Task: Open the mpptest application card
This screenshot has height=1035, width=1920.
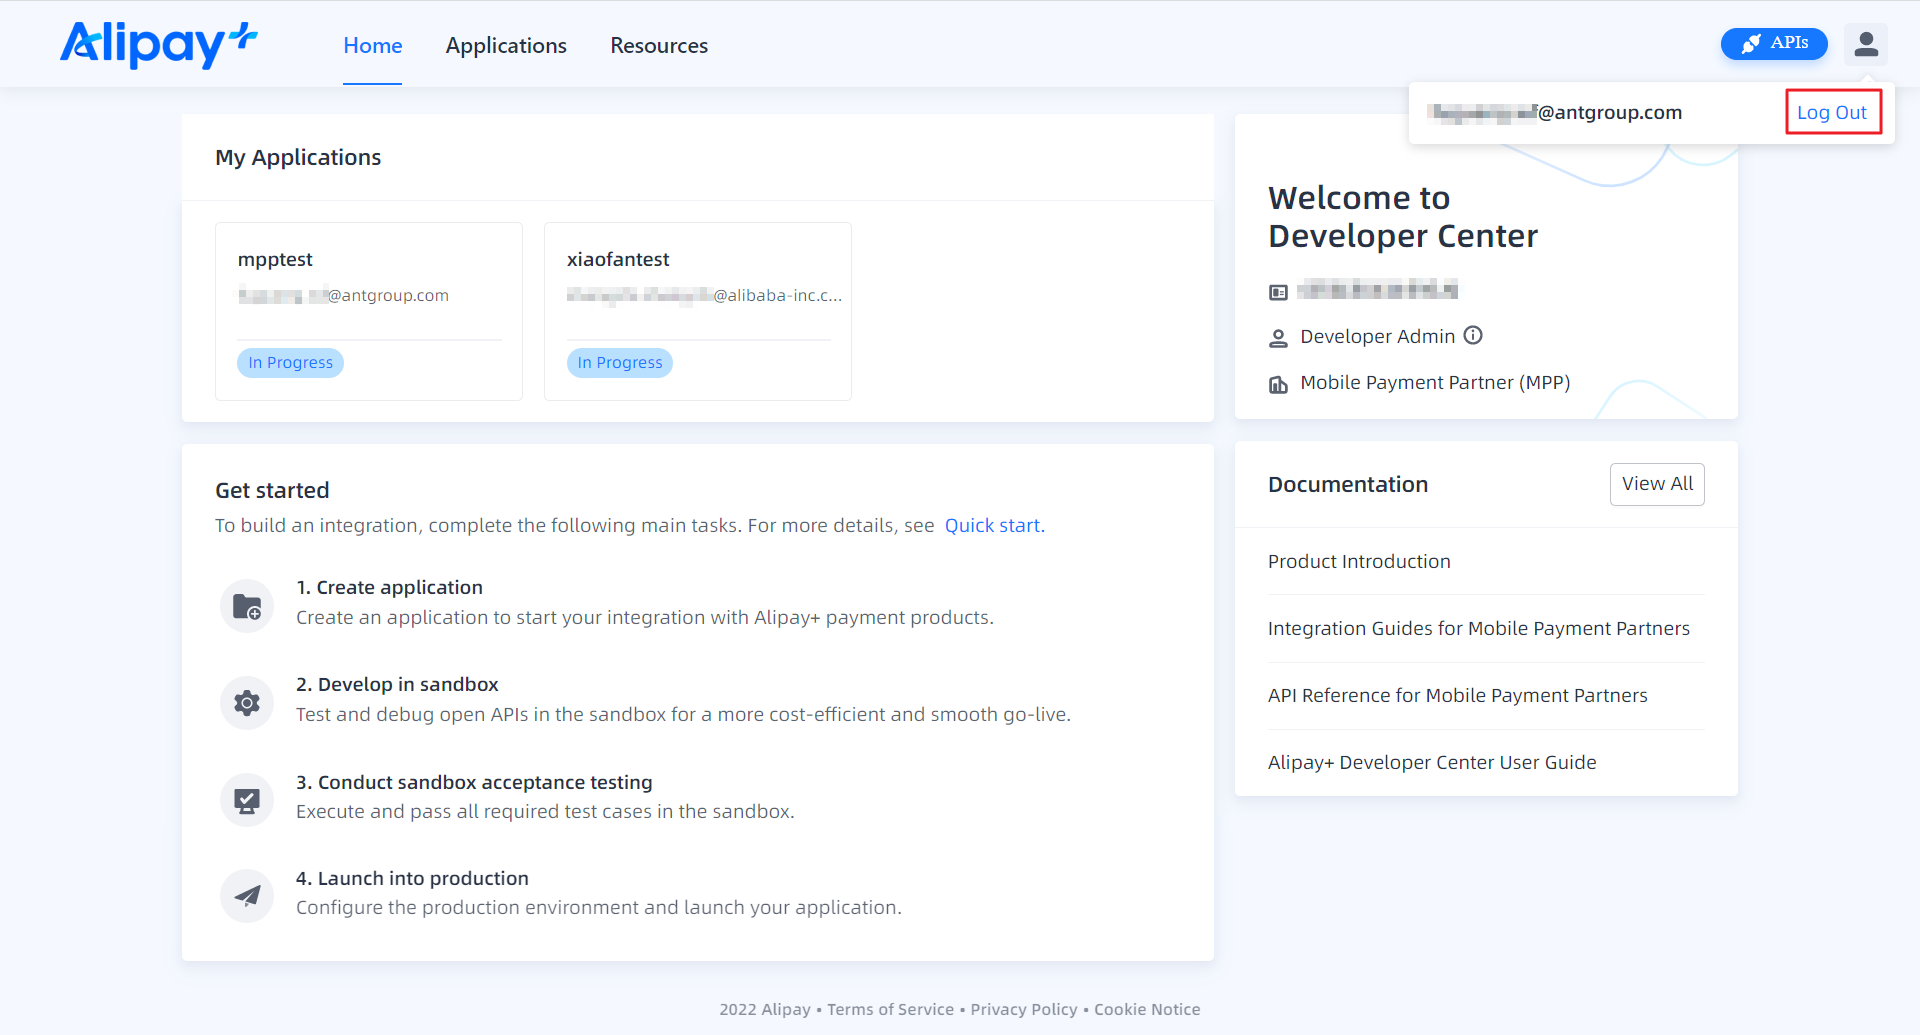Action: tap(368, 310)
